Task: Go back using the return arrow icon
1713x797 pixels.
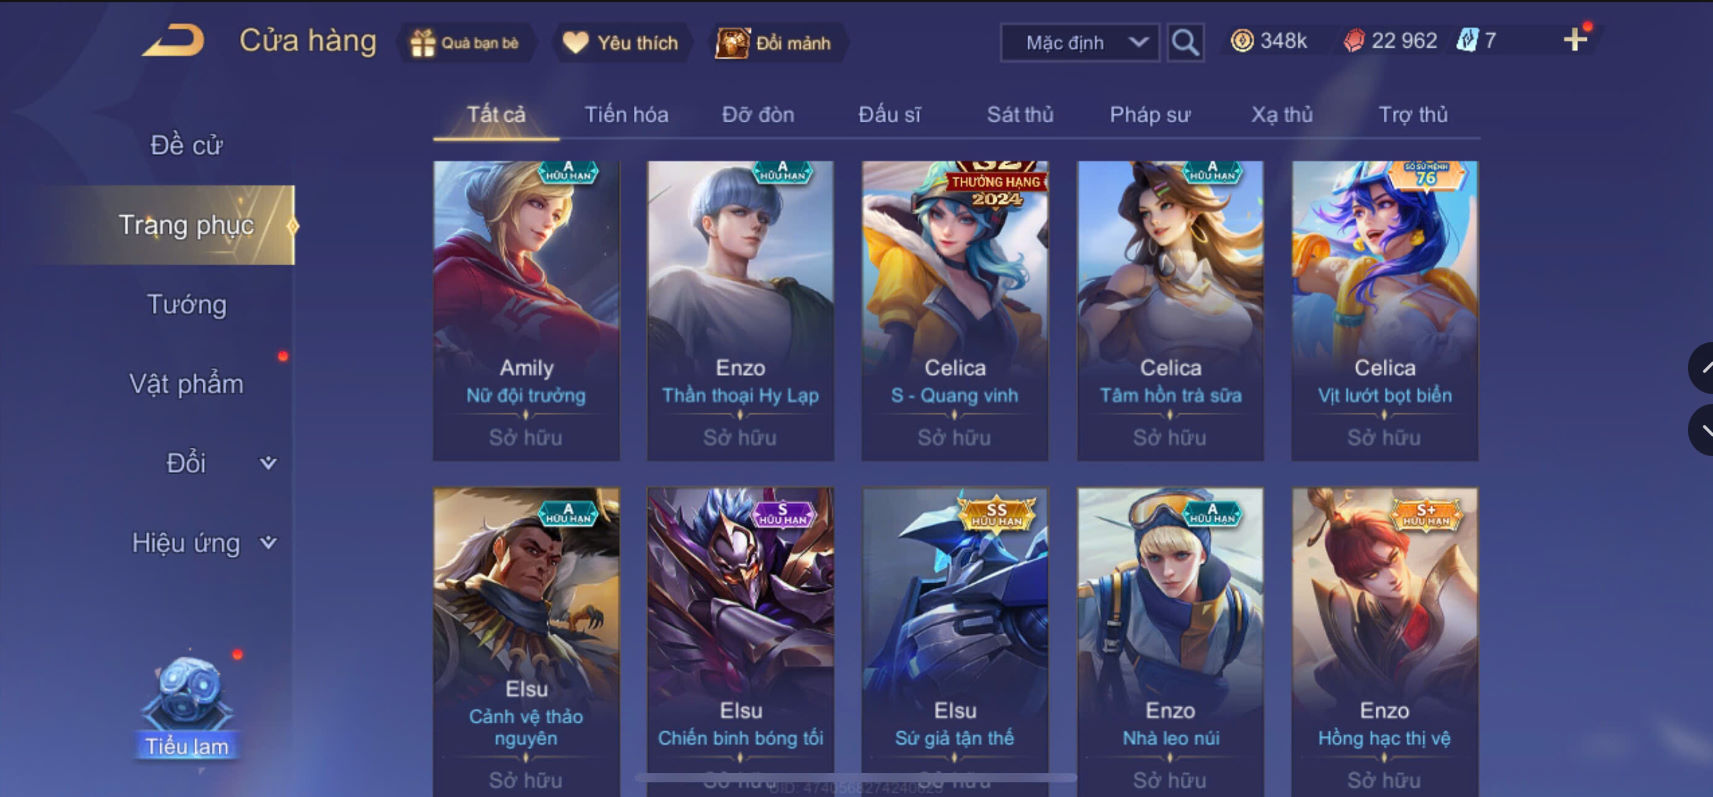Action: click(x=173, y=41)
